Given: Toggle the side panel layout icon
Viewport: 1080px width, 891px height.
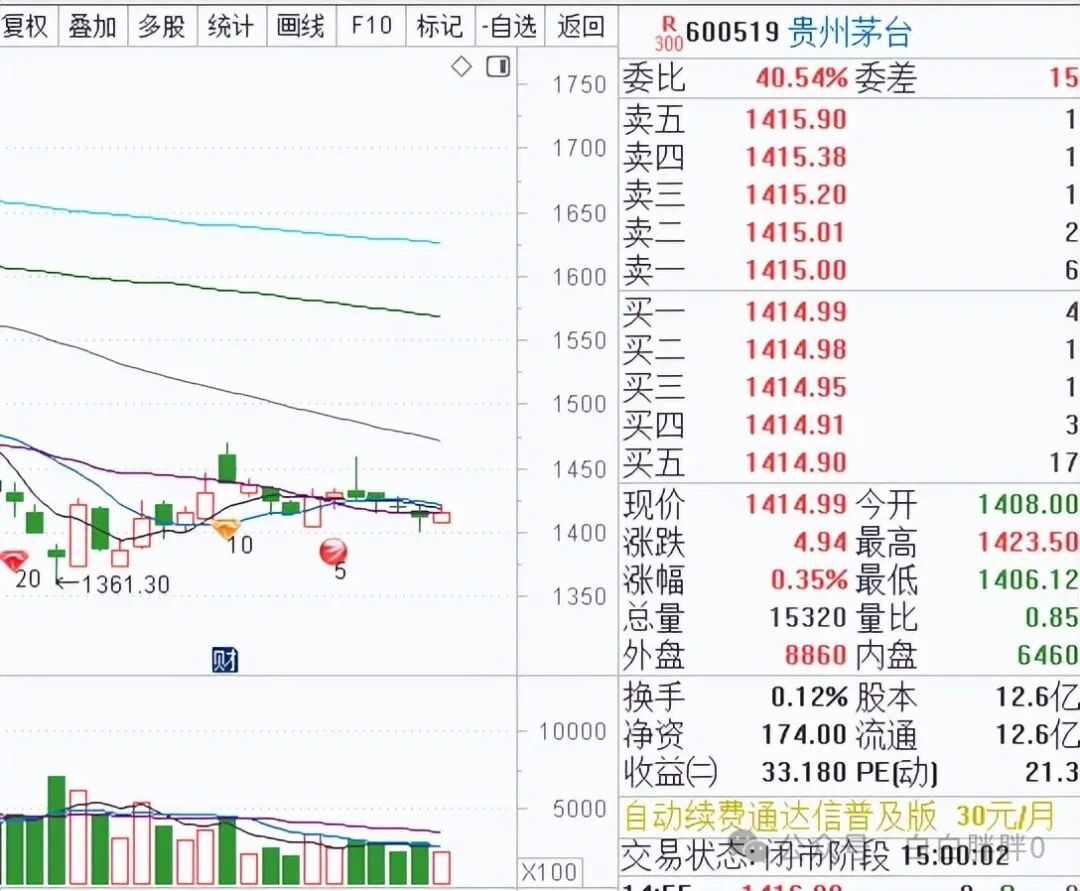Looking at the screenshot, I should tap(498, 67).
